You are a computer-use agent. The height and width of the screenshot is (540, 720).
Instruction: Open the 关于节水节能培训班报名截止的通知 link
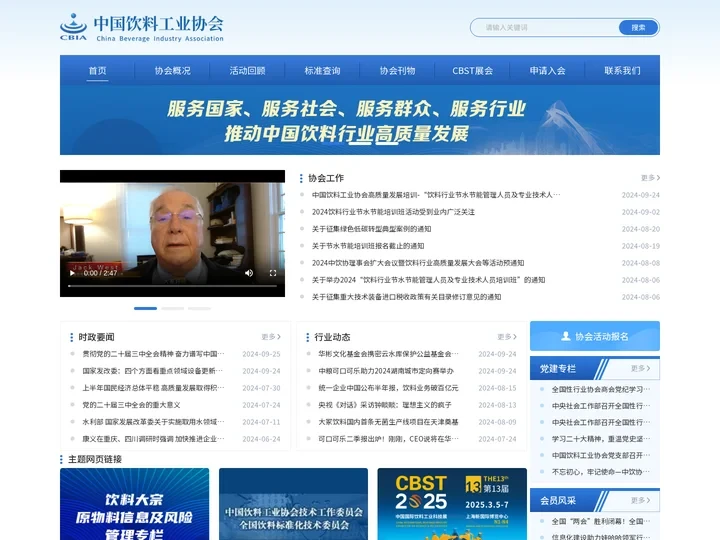tap(368, 246)
